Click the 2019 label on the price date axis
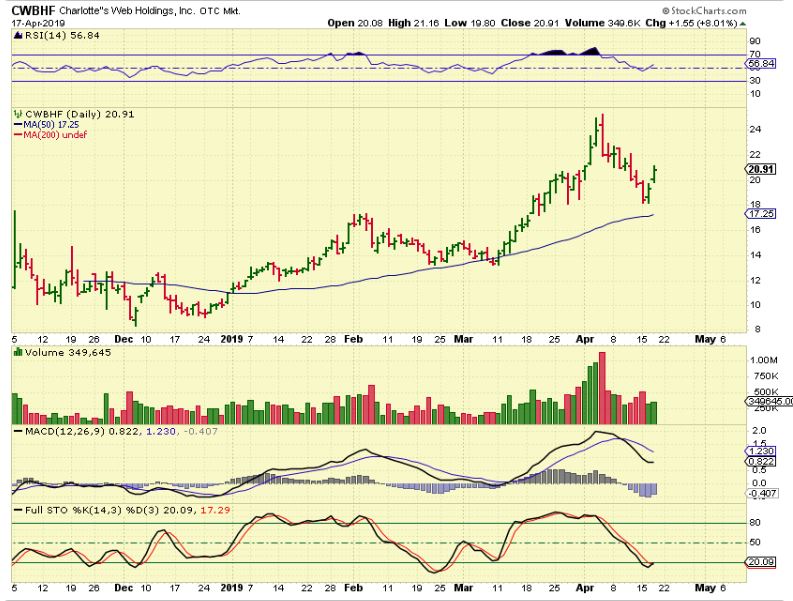 coord(232,339)
